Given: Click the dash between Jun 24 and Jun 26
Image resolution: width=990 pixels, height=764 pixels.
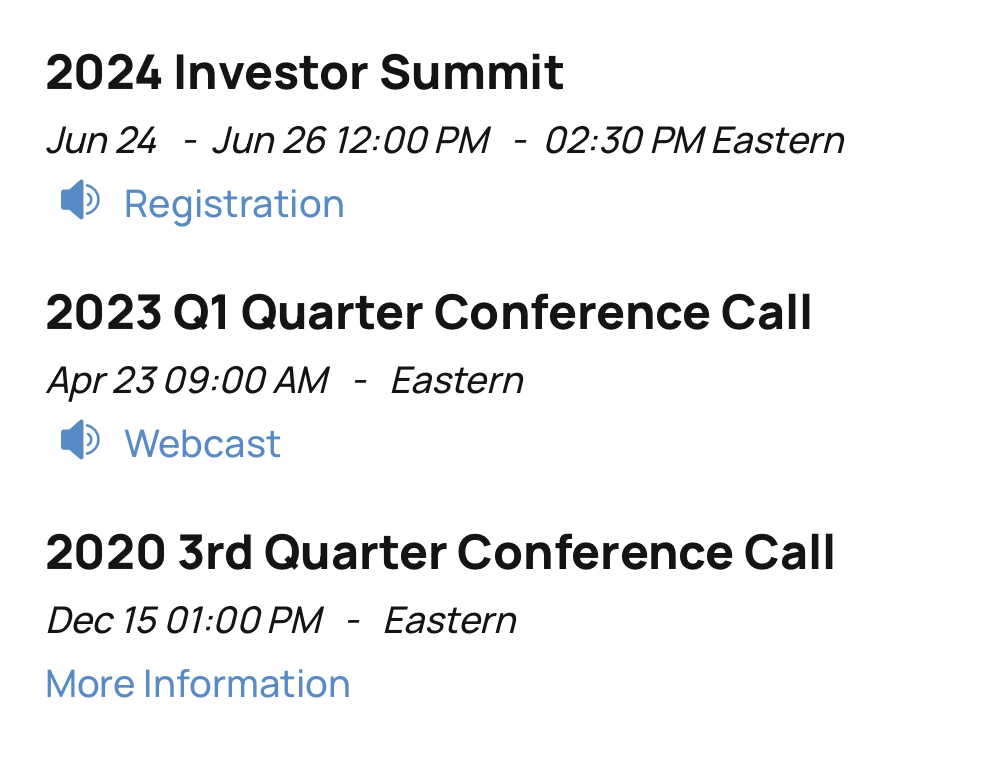Looking at the screenshot, I should (x=190, y=141).
